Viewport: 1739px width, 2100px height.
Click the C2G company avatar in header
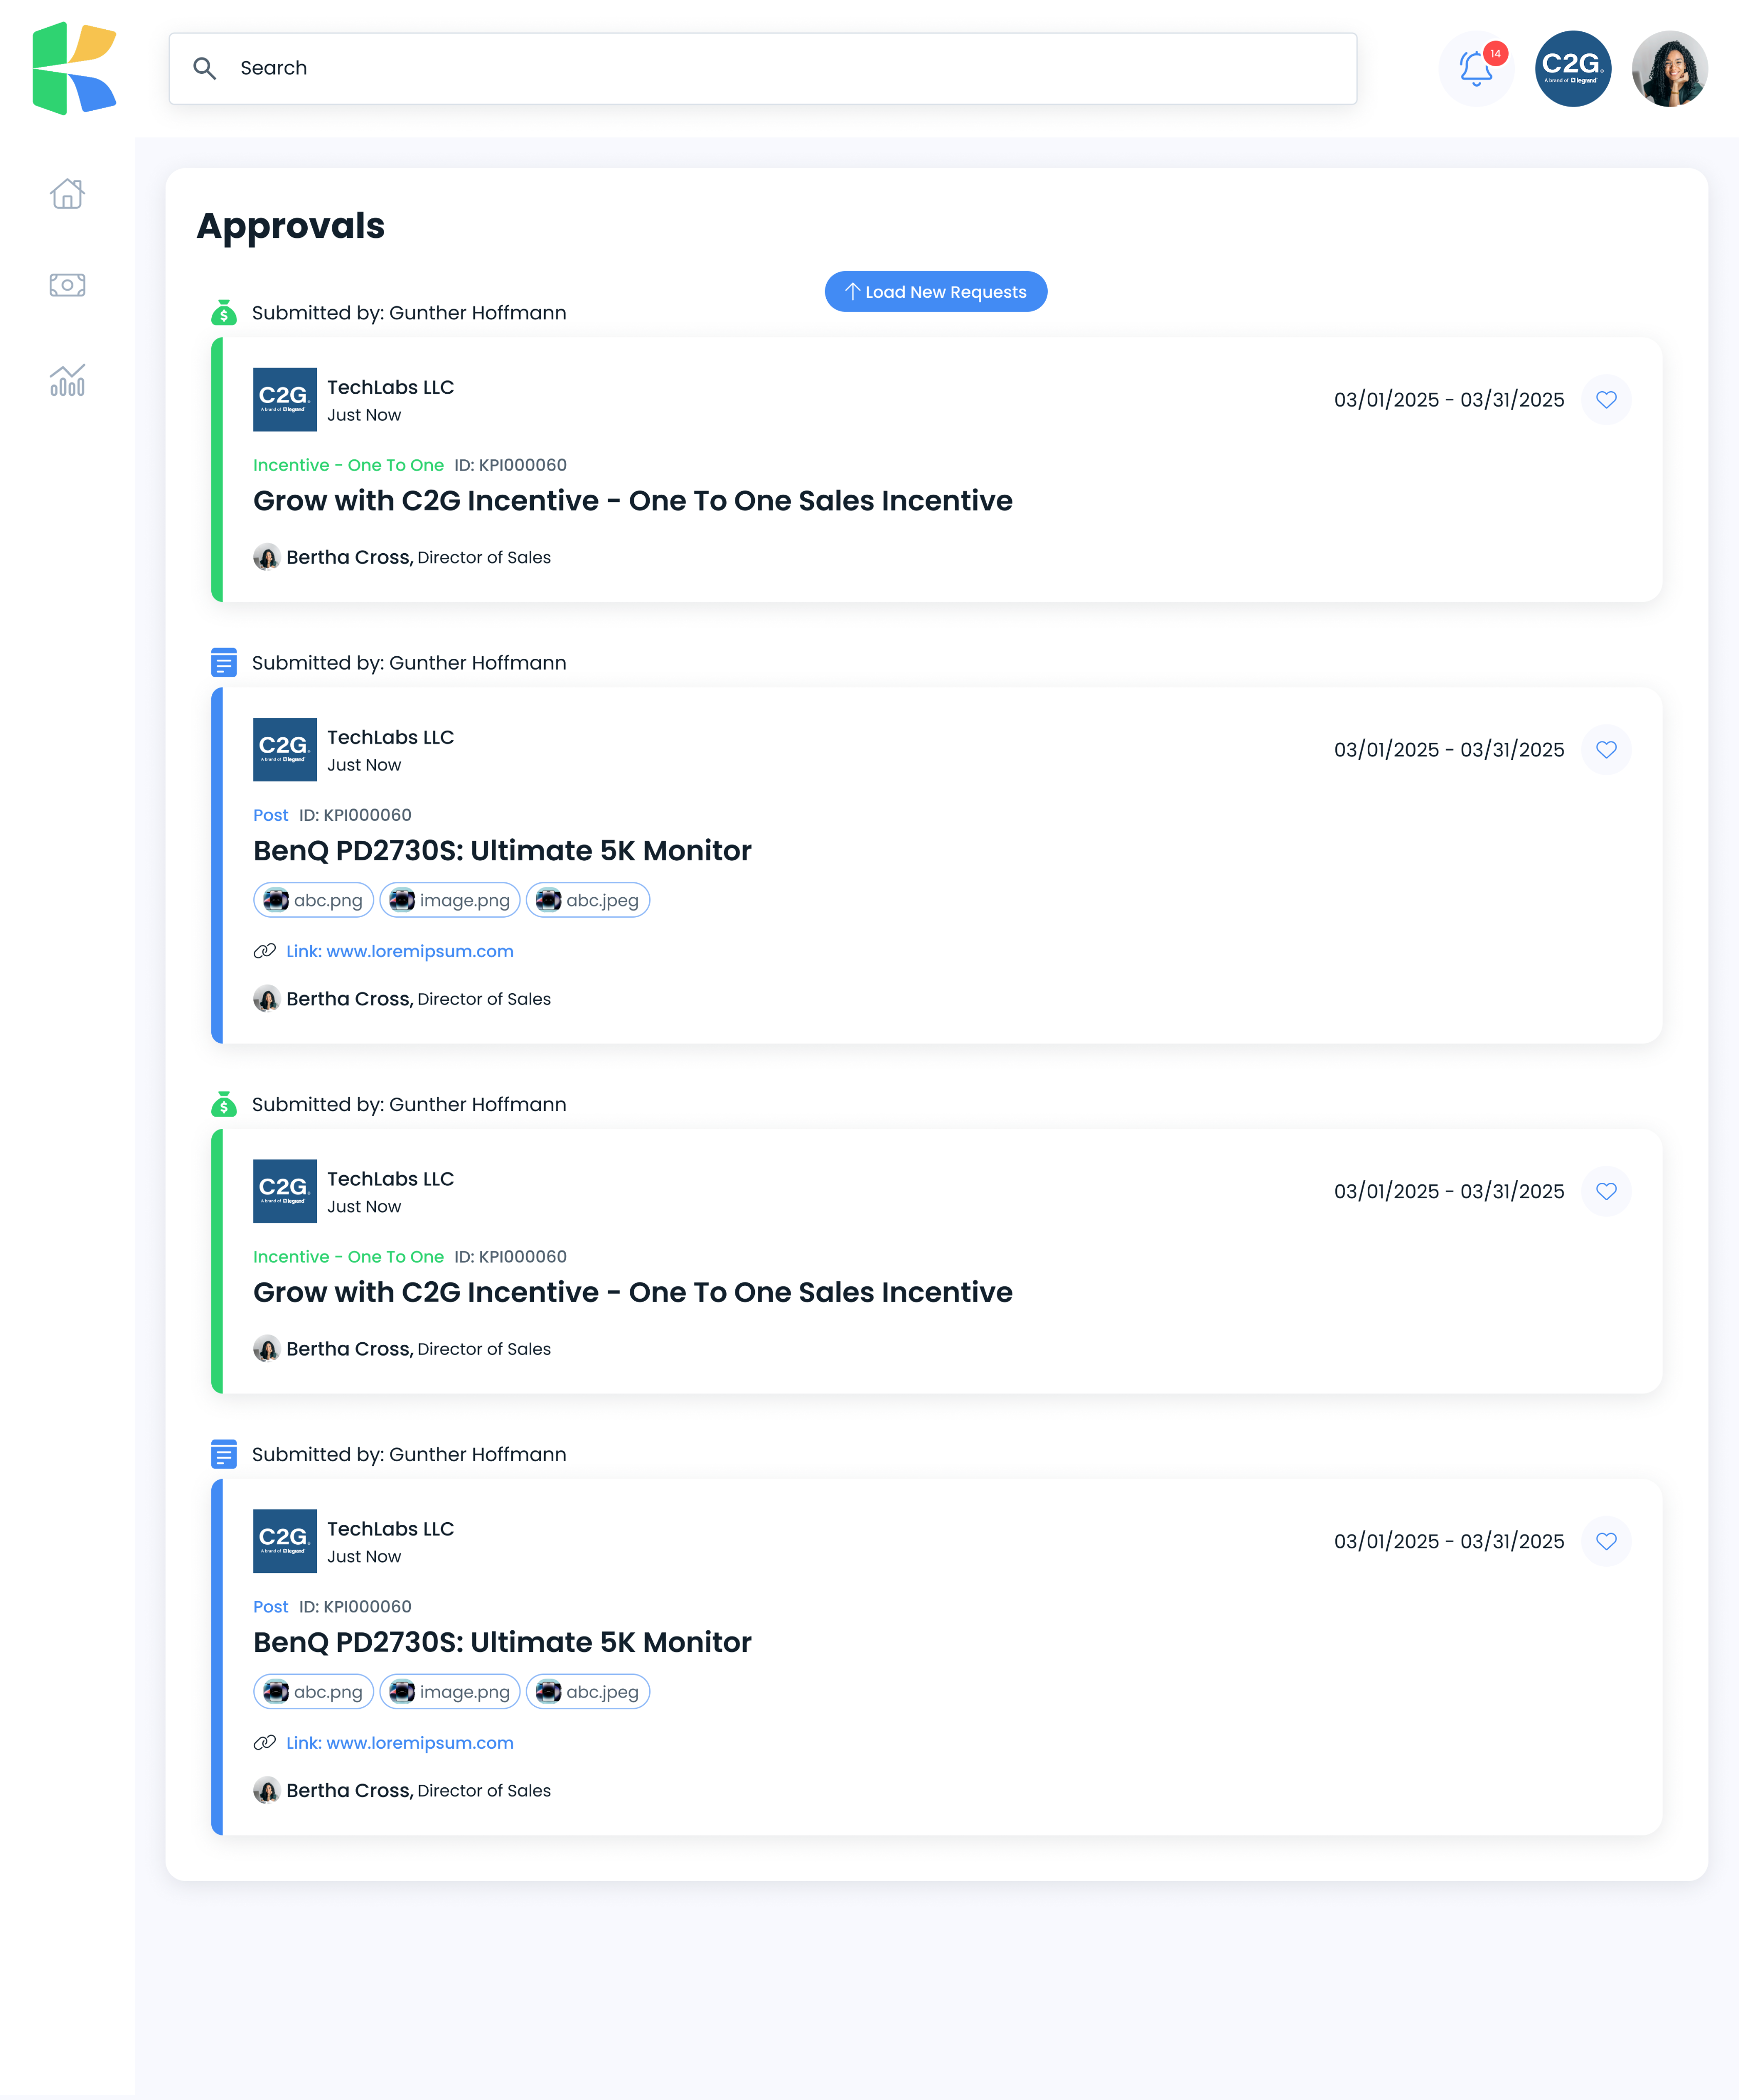(x=1572, y=68)
